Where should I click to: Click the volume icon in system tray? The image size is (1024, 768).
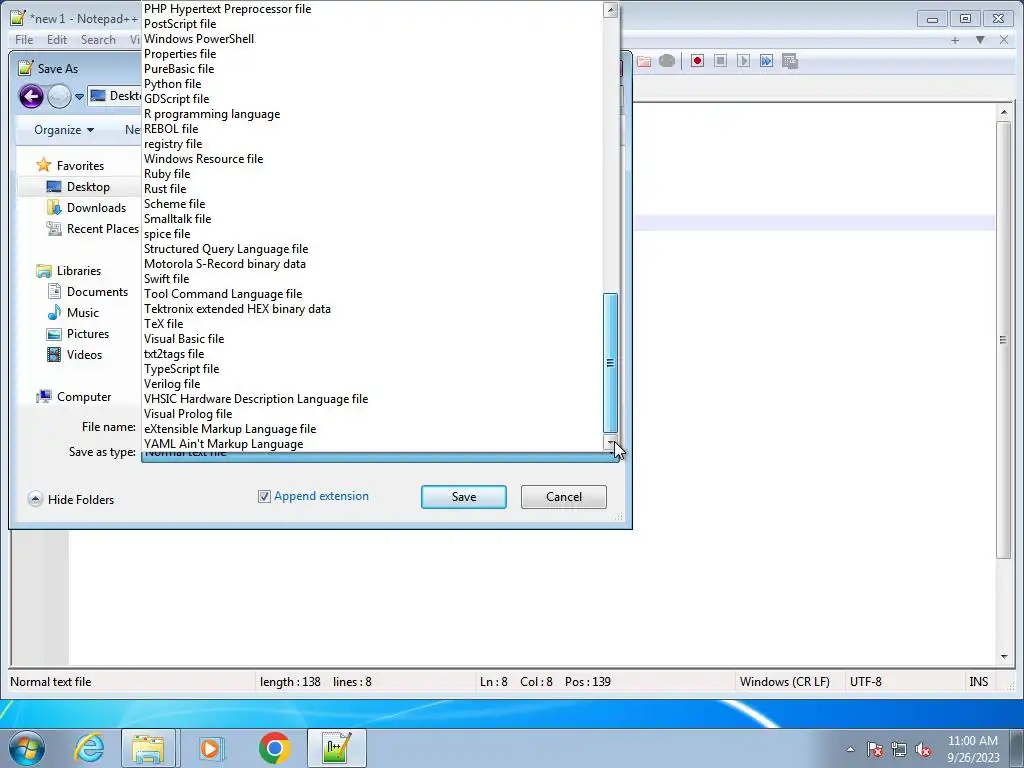(x=923, y=750)
